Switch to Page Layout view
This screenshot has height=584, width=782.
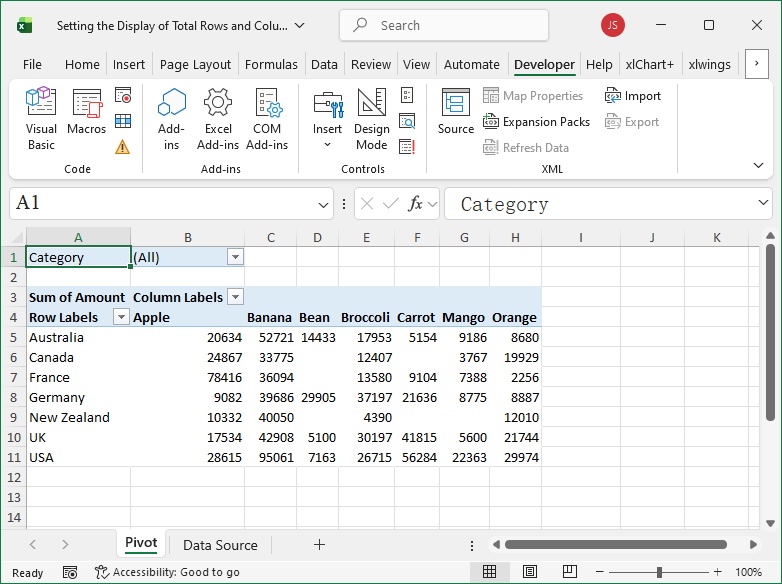pyautogui.click(x=530, y=572)
